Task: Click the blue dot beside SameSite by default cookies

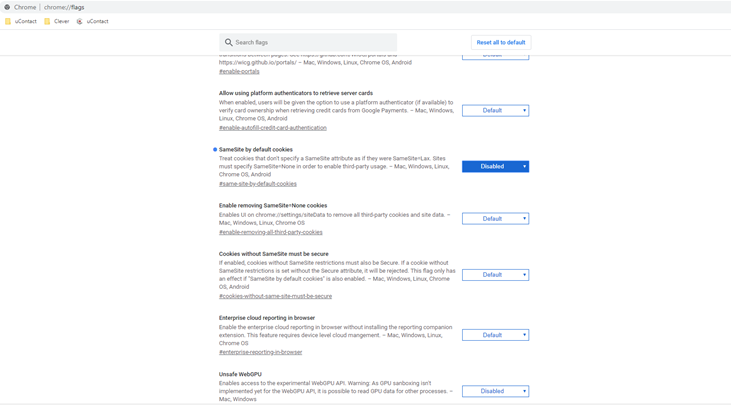Action: click(214, 150)
